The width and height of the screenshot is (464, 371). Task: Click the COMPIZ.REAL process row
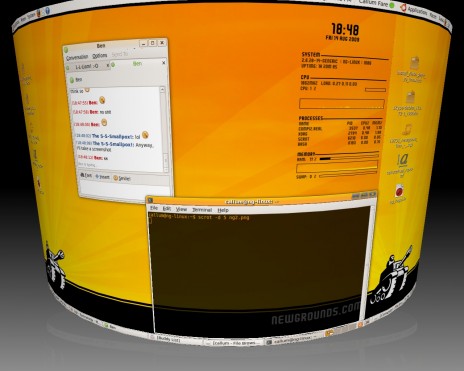(x=339, y=128)
